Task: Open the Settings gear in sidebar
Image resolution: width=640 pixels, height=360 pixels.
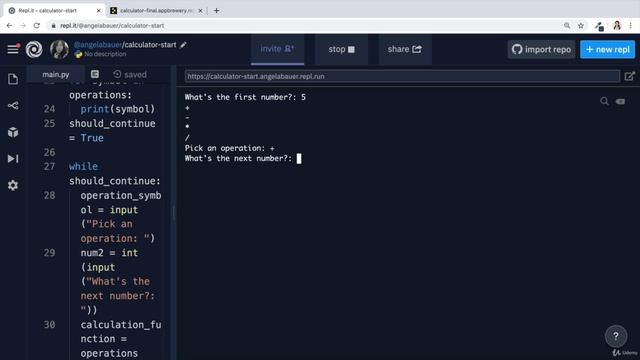Action: tap(13, 185)
